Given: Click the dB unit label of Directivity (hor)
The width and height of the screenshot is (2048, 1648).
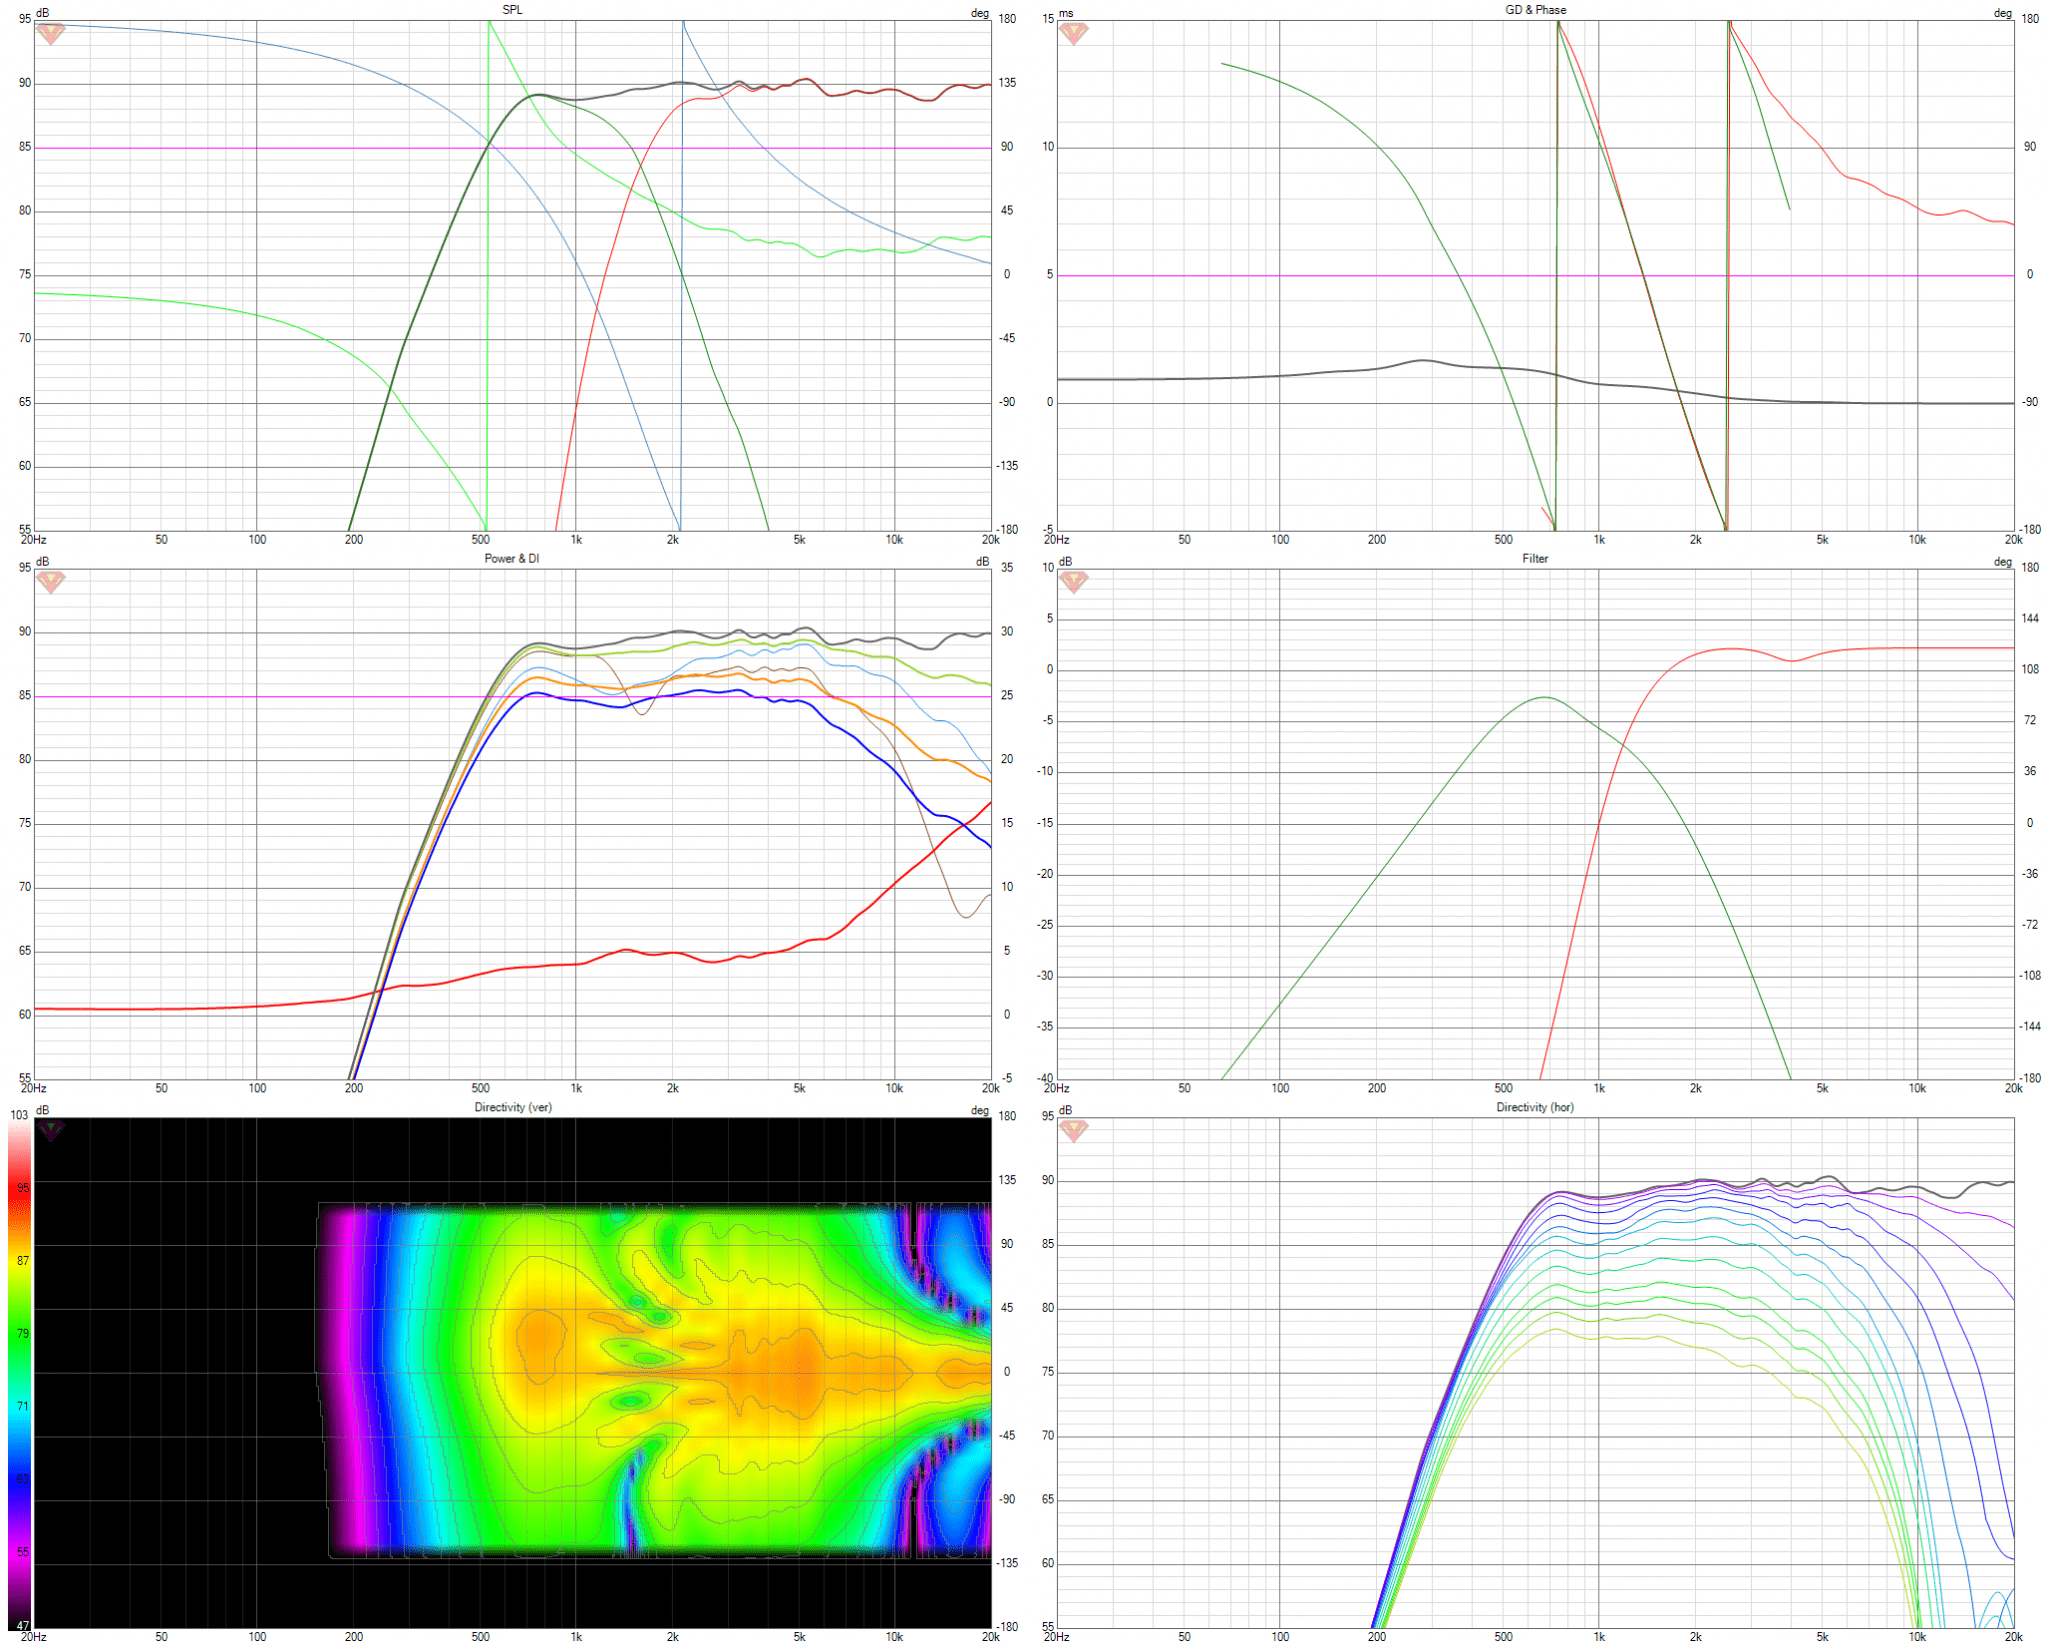Looking at the screenshot, I should pyautogui.click(x=1066, y=1110).
